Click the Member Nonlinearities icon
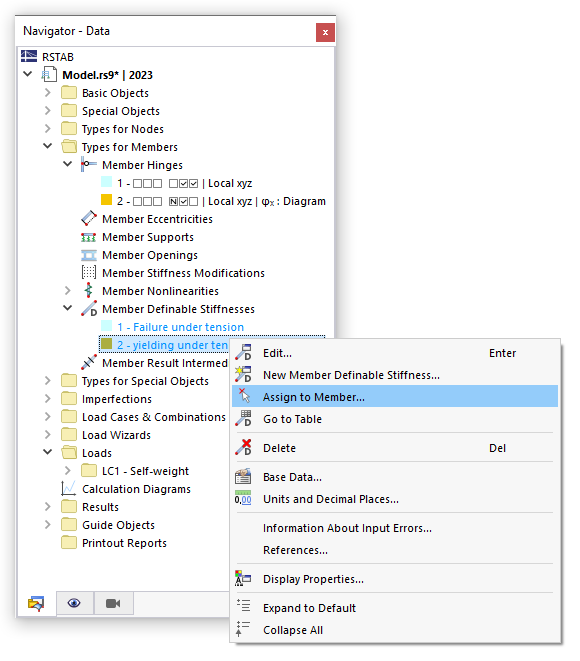This screenshot has width=580, height=661. pos(89,290)
